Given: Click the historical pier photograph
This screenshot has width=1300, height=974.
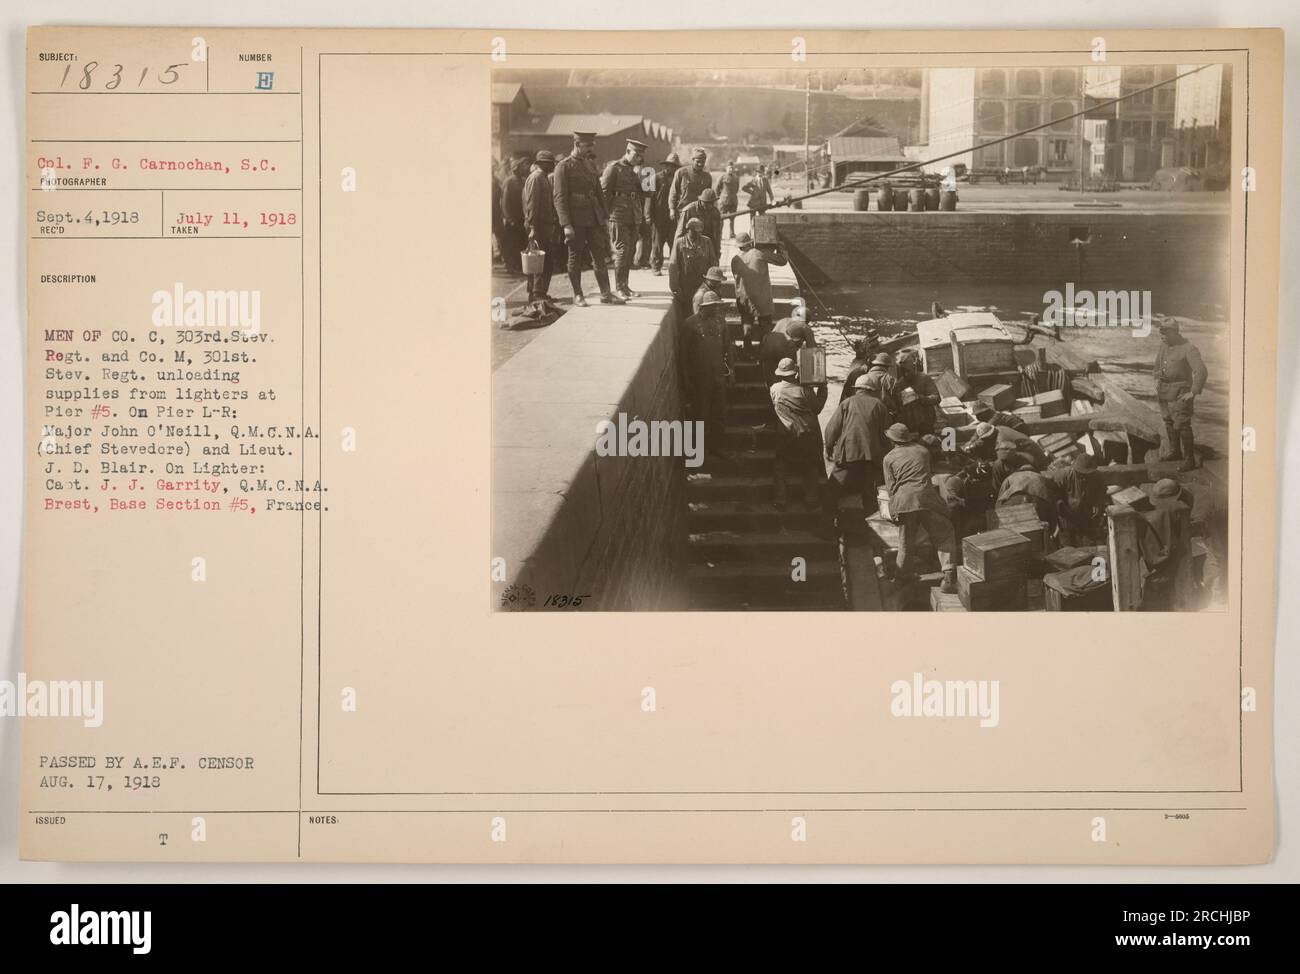Looking at the screenshot, I should tap(861, 340).
